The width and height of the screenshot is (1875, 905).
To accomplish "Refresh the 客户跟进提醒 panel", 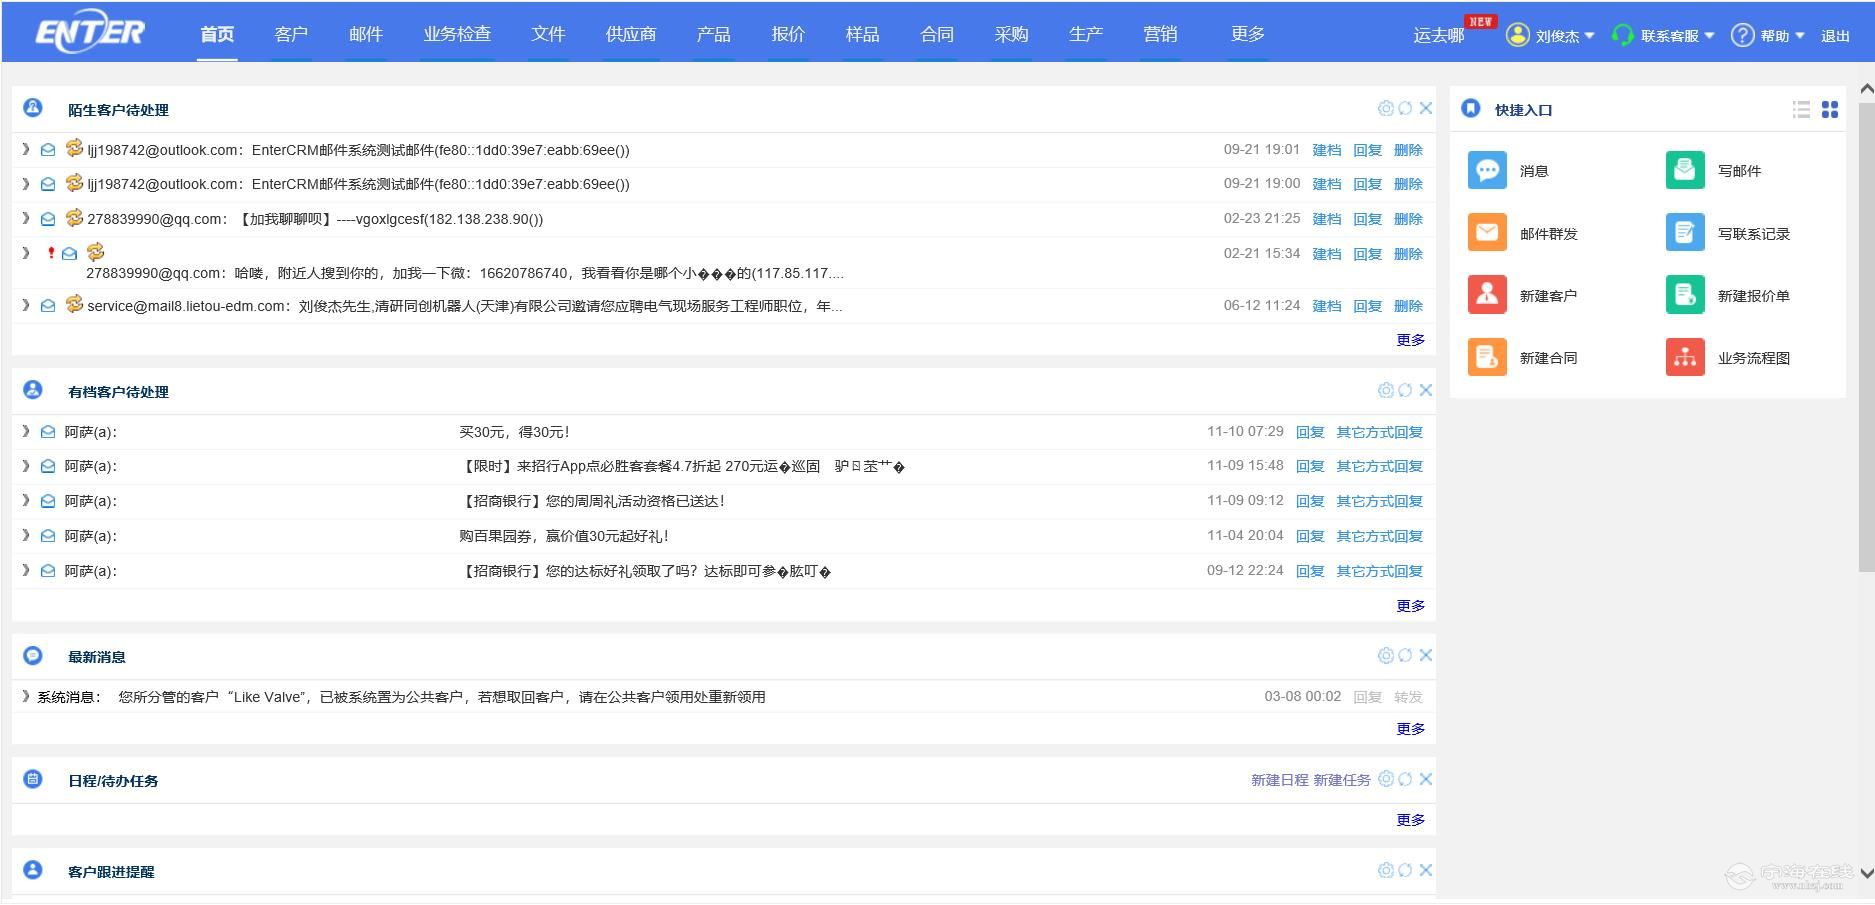I will [1405, 870].
